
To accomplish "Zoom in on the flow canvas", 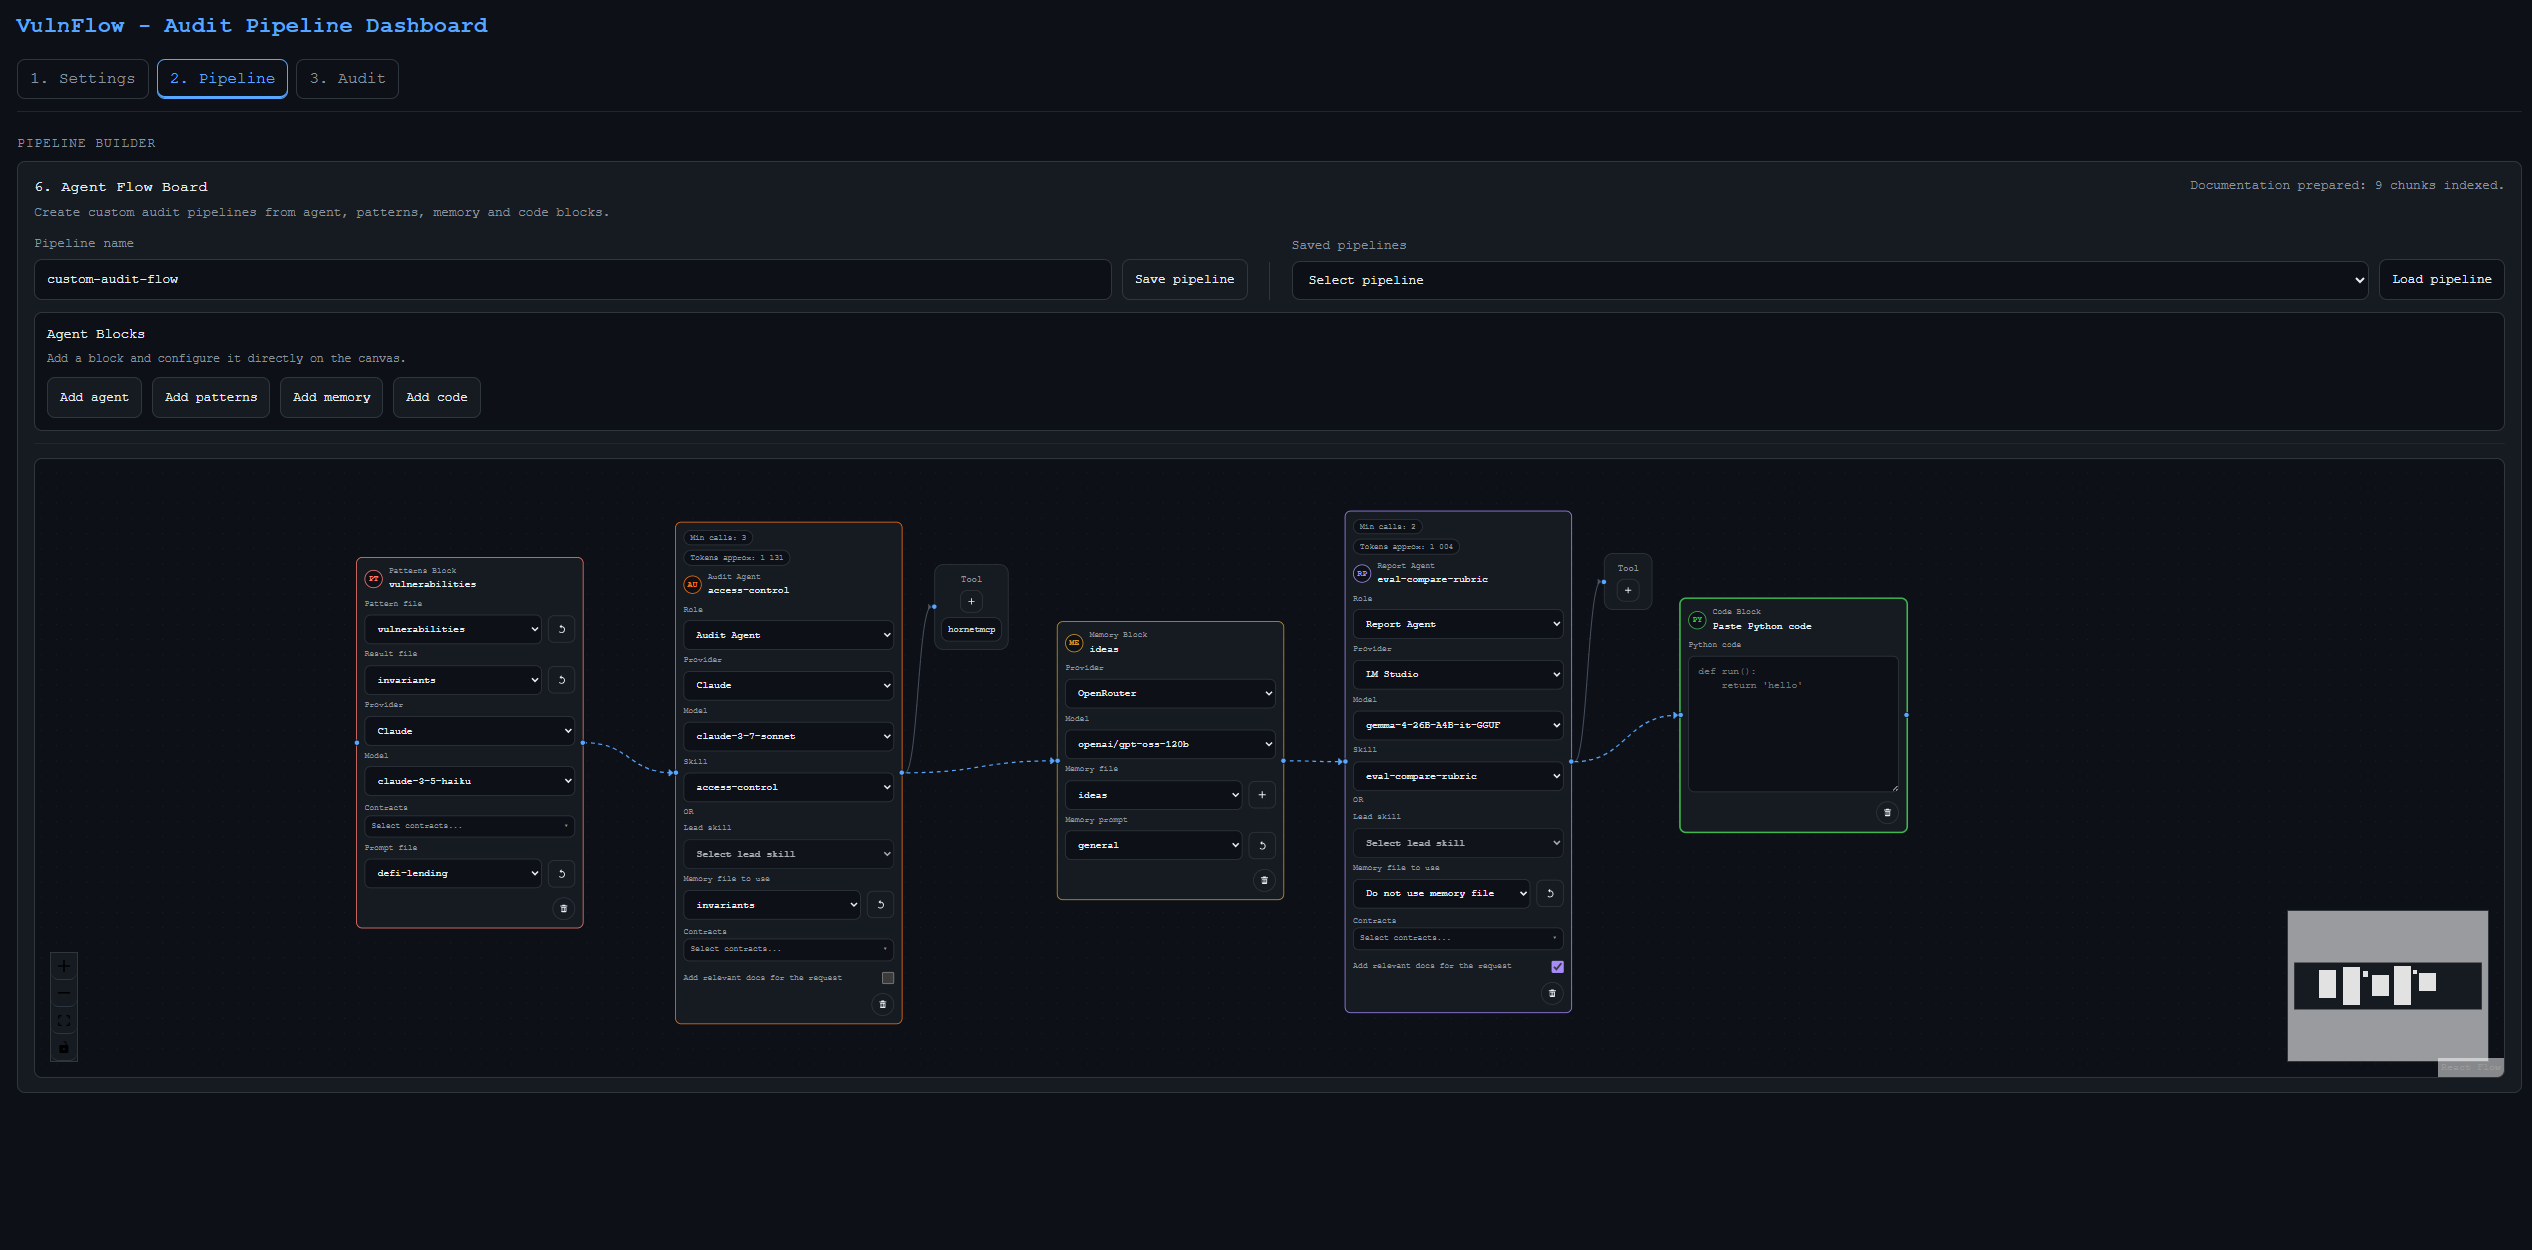I will 64,966.
